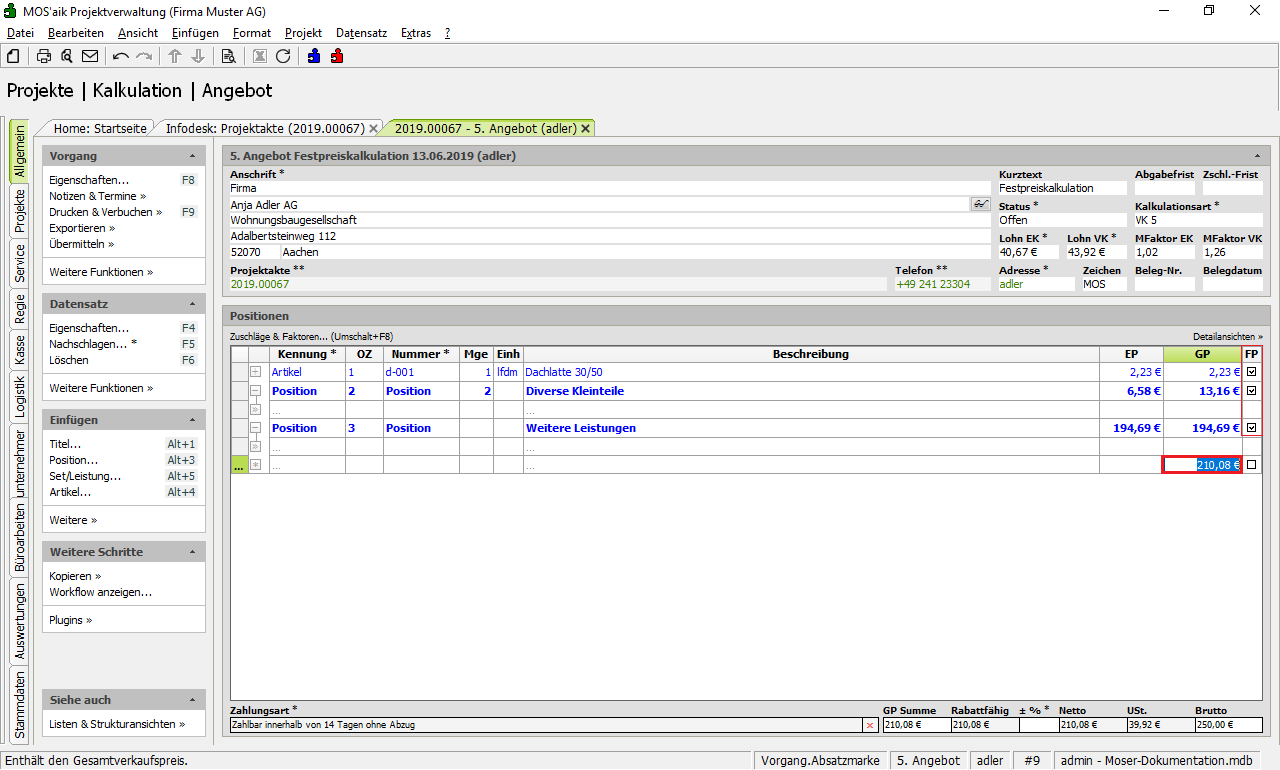Expand the Artikel d-001 row

tap(255, 372)
